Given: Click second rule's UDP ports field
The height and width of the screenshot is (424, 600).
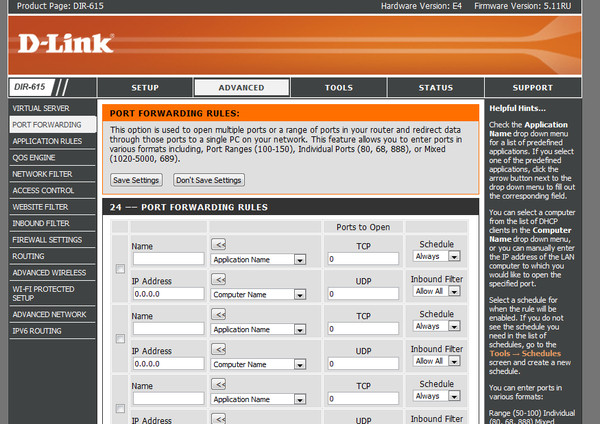Looking at the screenshot, I should point(363,364).
